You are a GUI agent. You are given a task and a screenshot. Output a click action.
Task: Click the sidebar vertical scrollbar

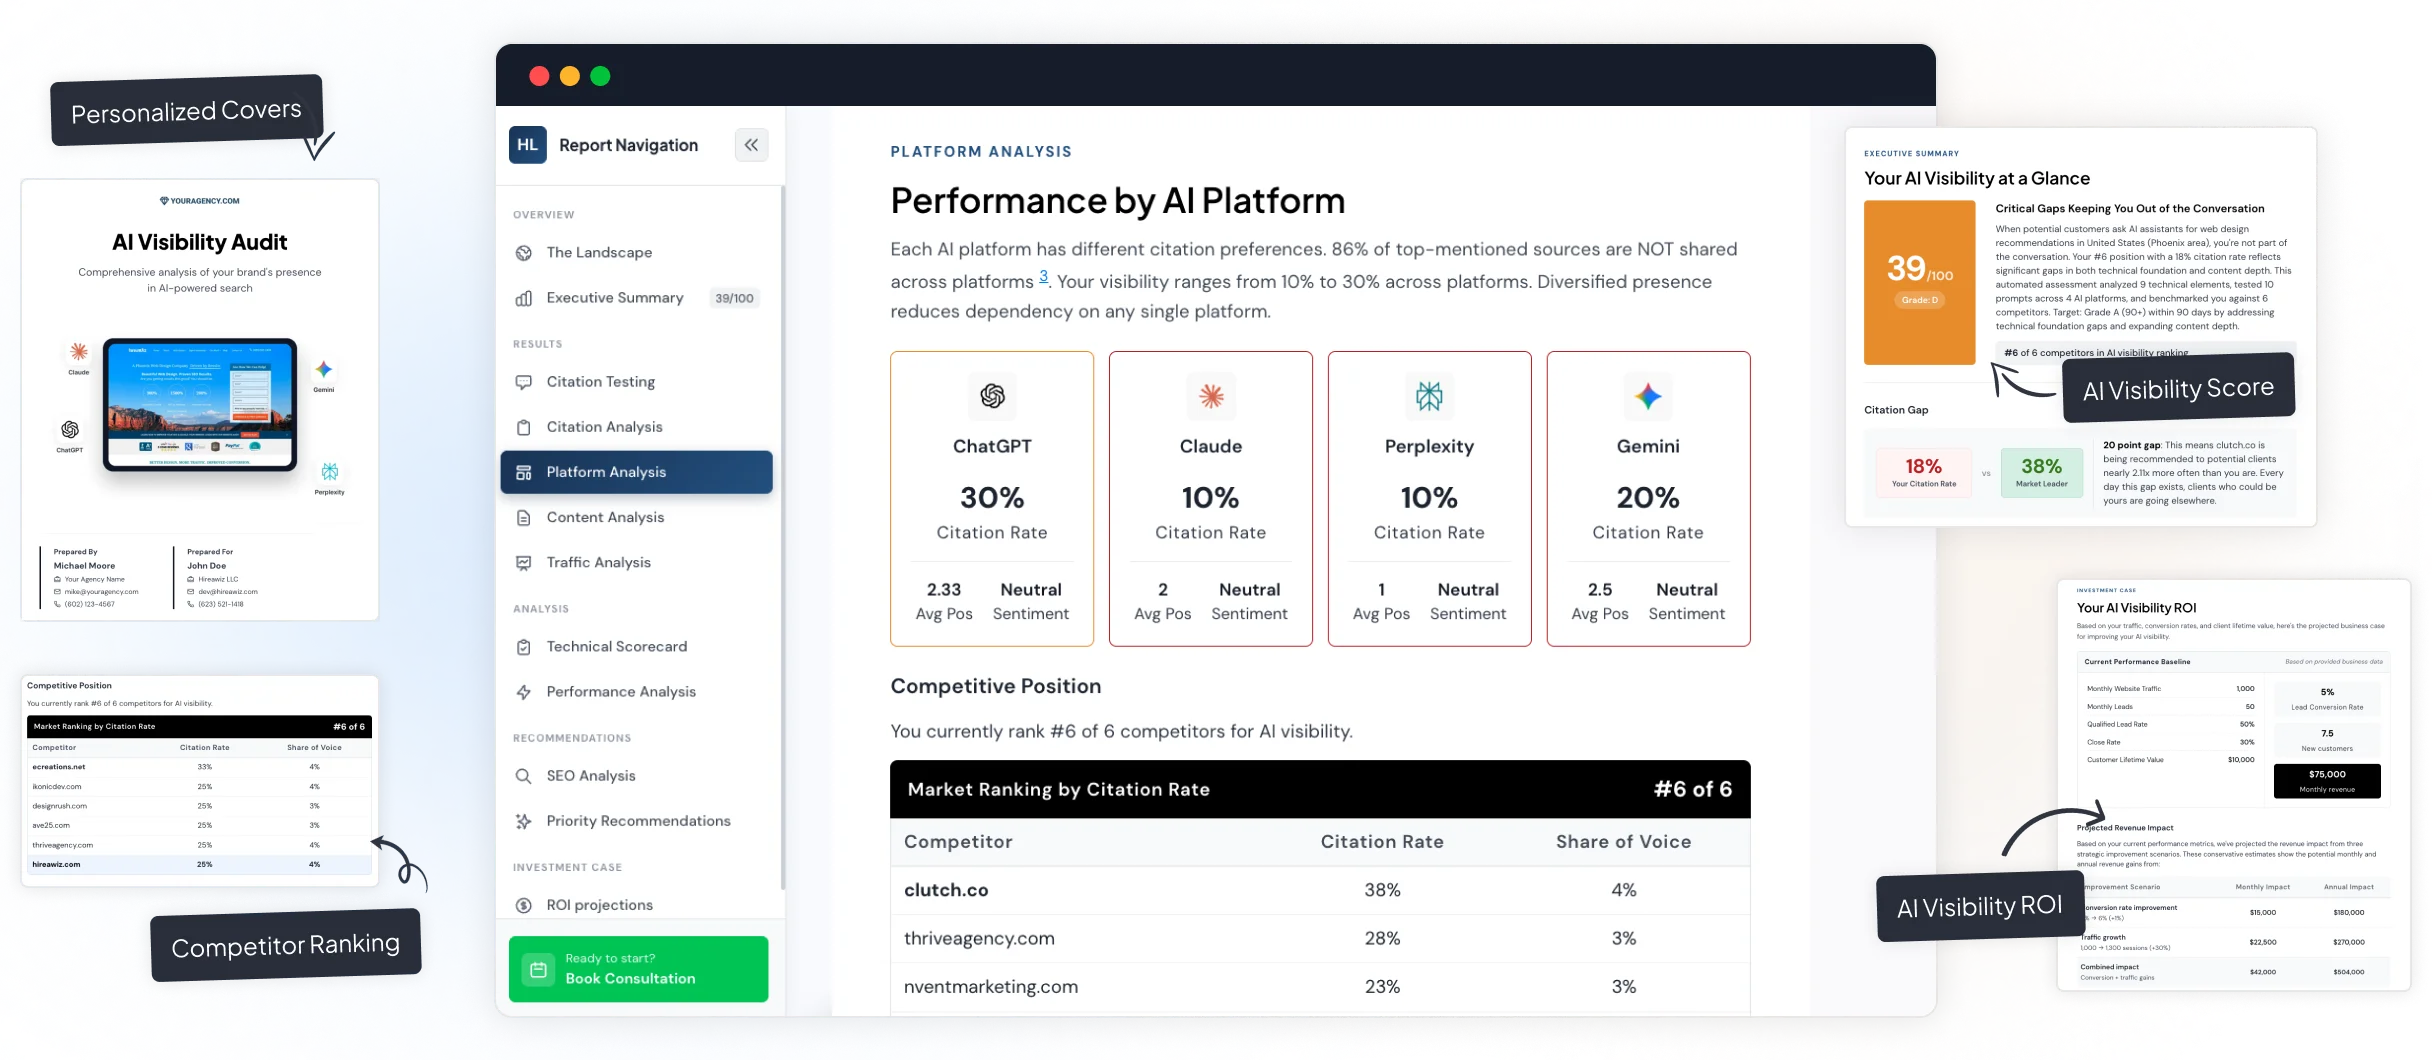click(783, 538)
